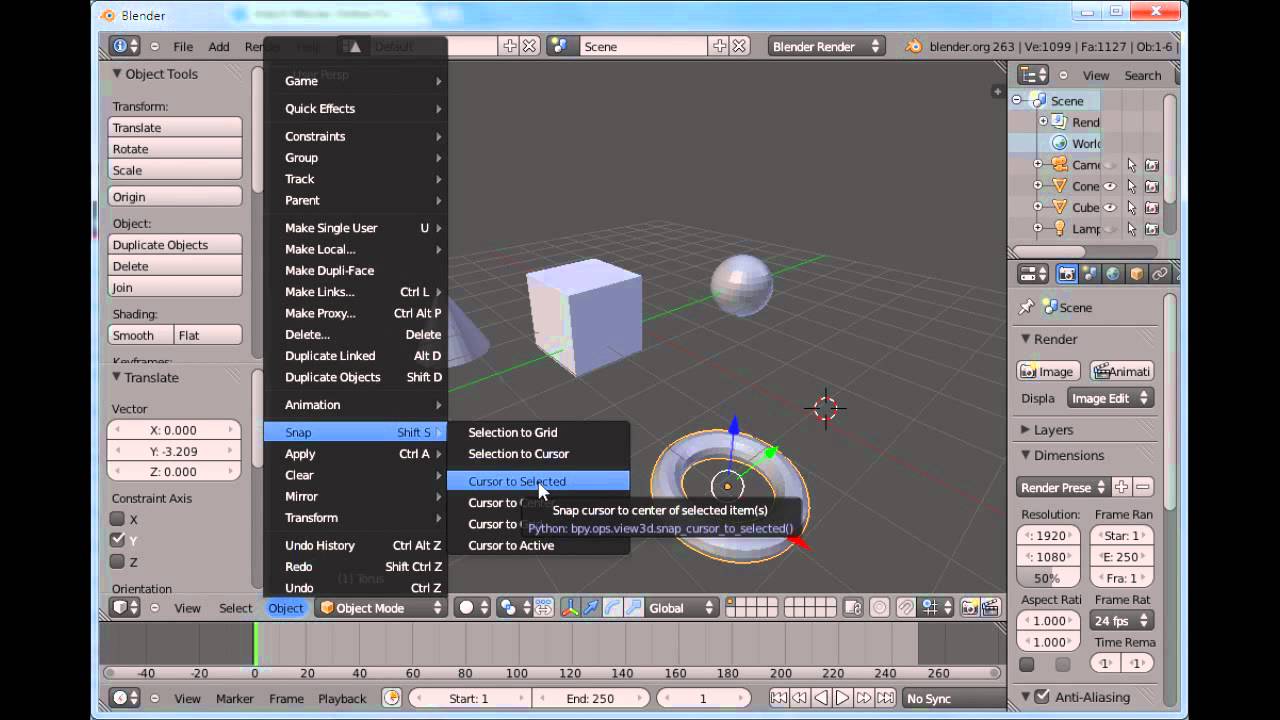Choose Selection to Grid from Snap submenu
This screenshot has width=1280, height=720.
pyautogui.click(x=538, y=432)
